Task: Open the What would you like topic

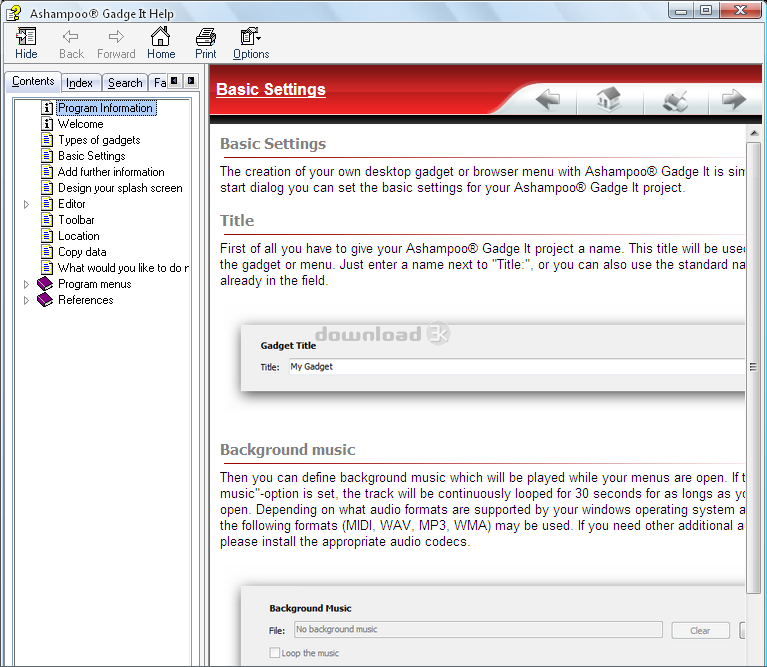Action: 123,268
